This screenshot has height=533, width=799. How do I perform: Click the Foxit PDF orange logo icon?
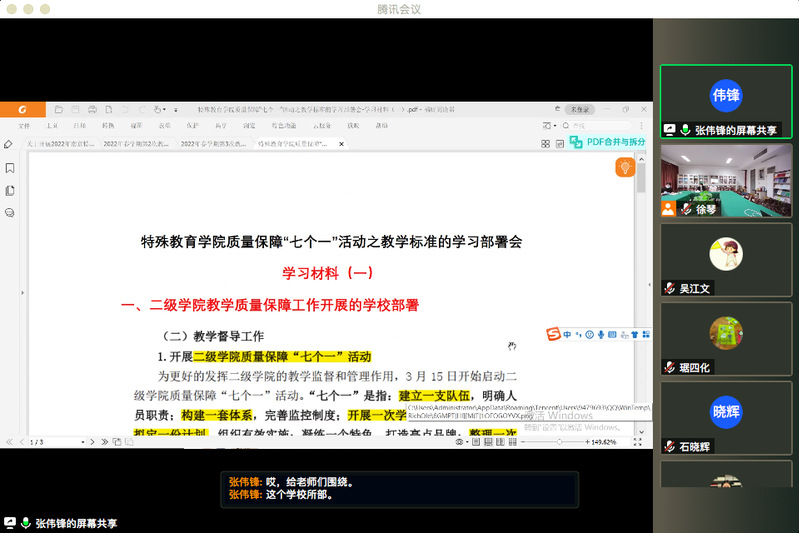[22, 108]
